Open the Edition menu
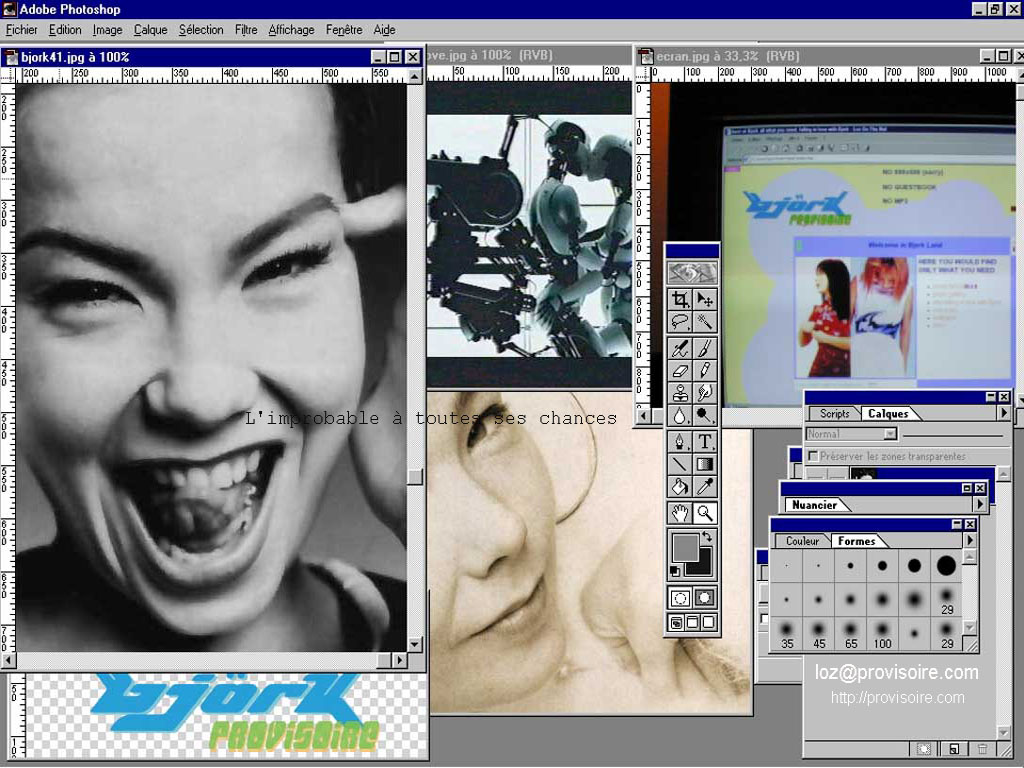The width and height of the screenshot is (1024, 768). 65,30
